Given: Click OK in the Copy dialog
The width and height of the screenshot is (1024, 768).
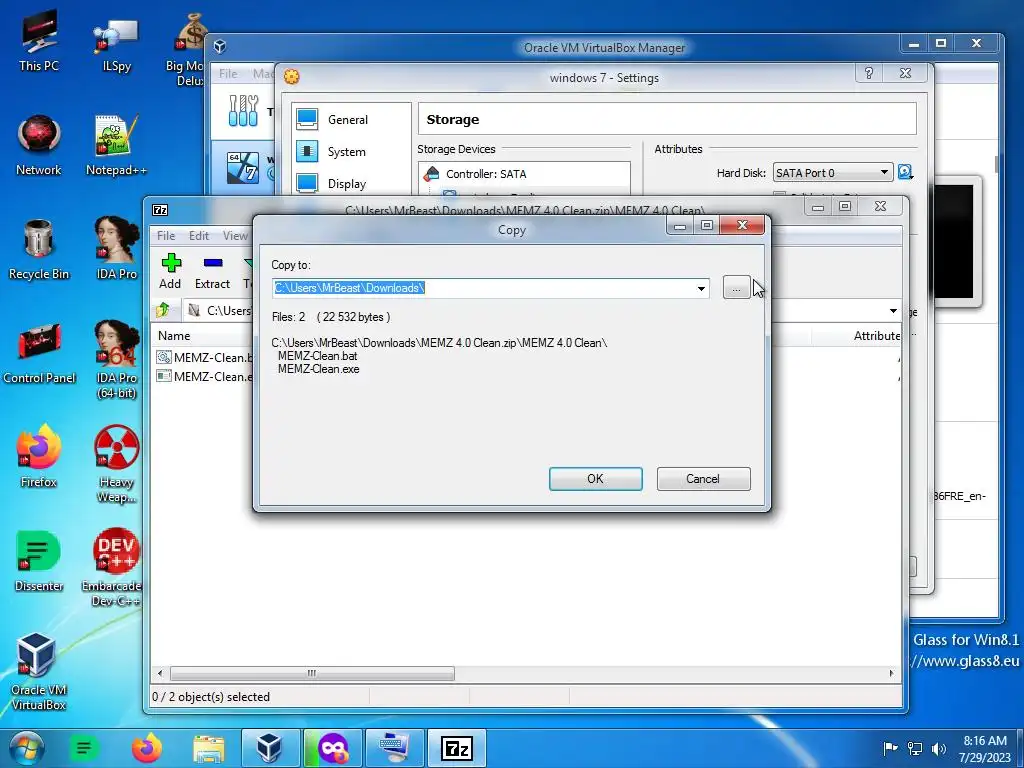Looking at the screenshot, I should click(596, 479).
